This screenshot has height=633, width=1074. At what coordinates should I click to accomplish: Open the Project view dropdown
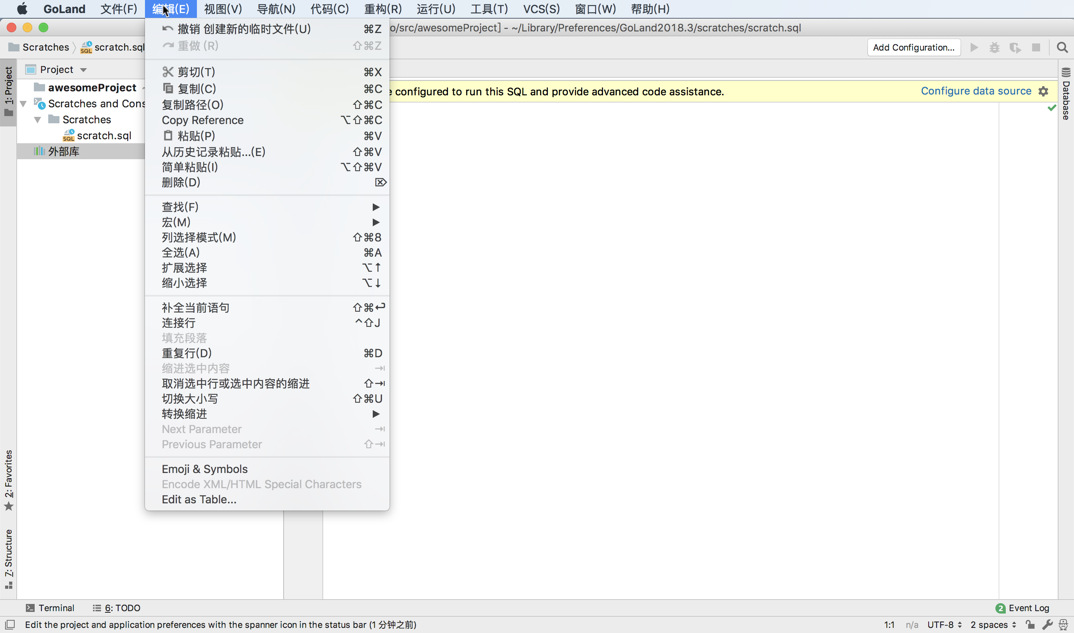tap(57, 69)
